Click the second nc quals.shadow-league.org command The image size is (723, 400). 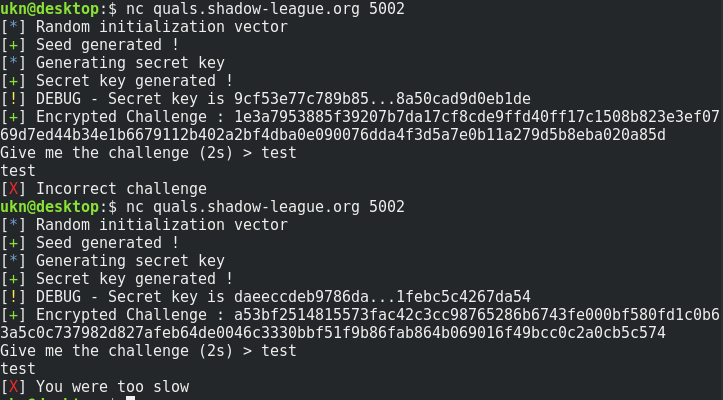[x=265, y=207]
